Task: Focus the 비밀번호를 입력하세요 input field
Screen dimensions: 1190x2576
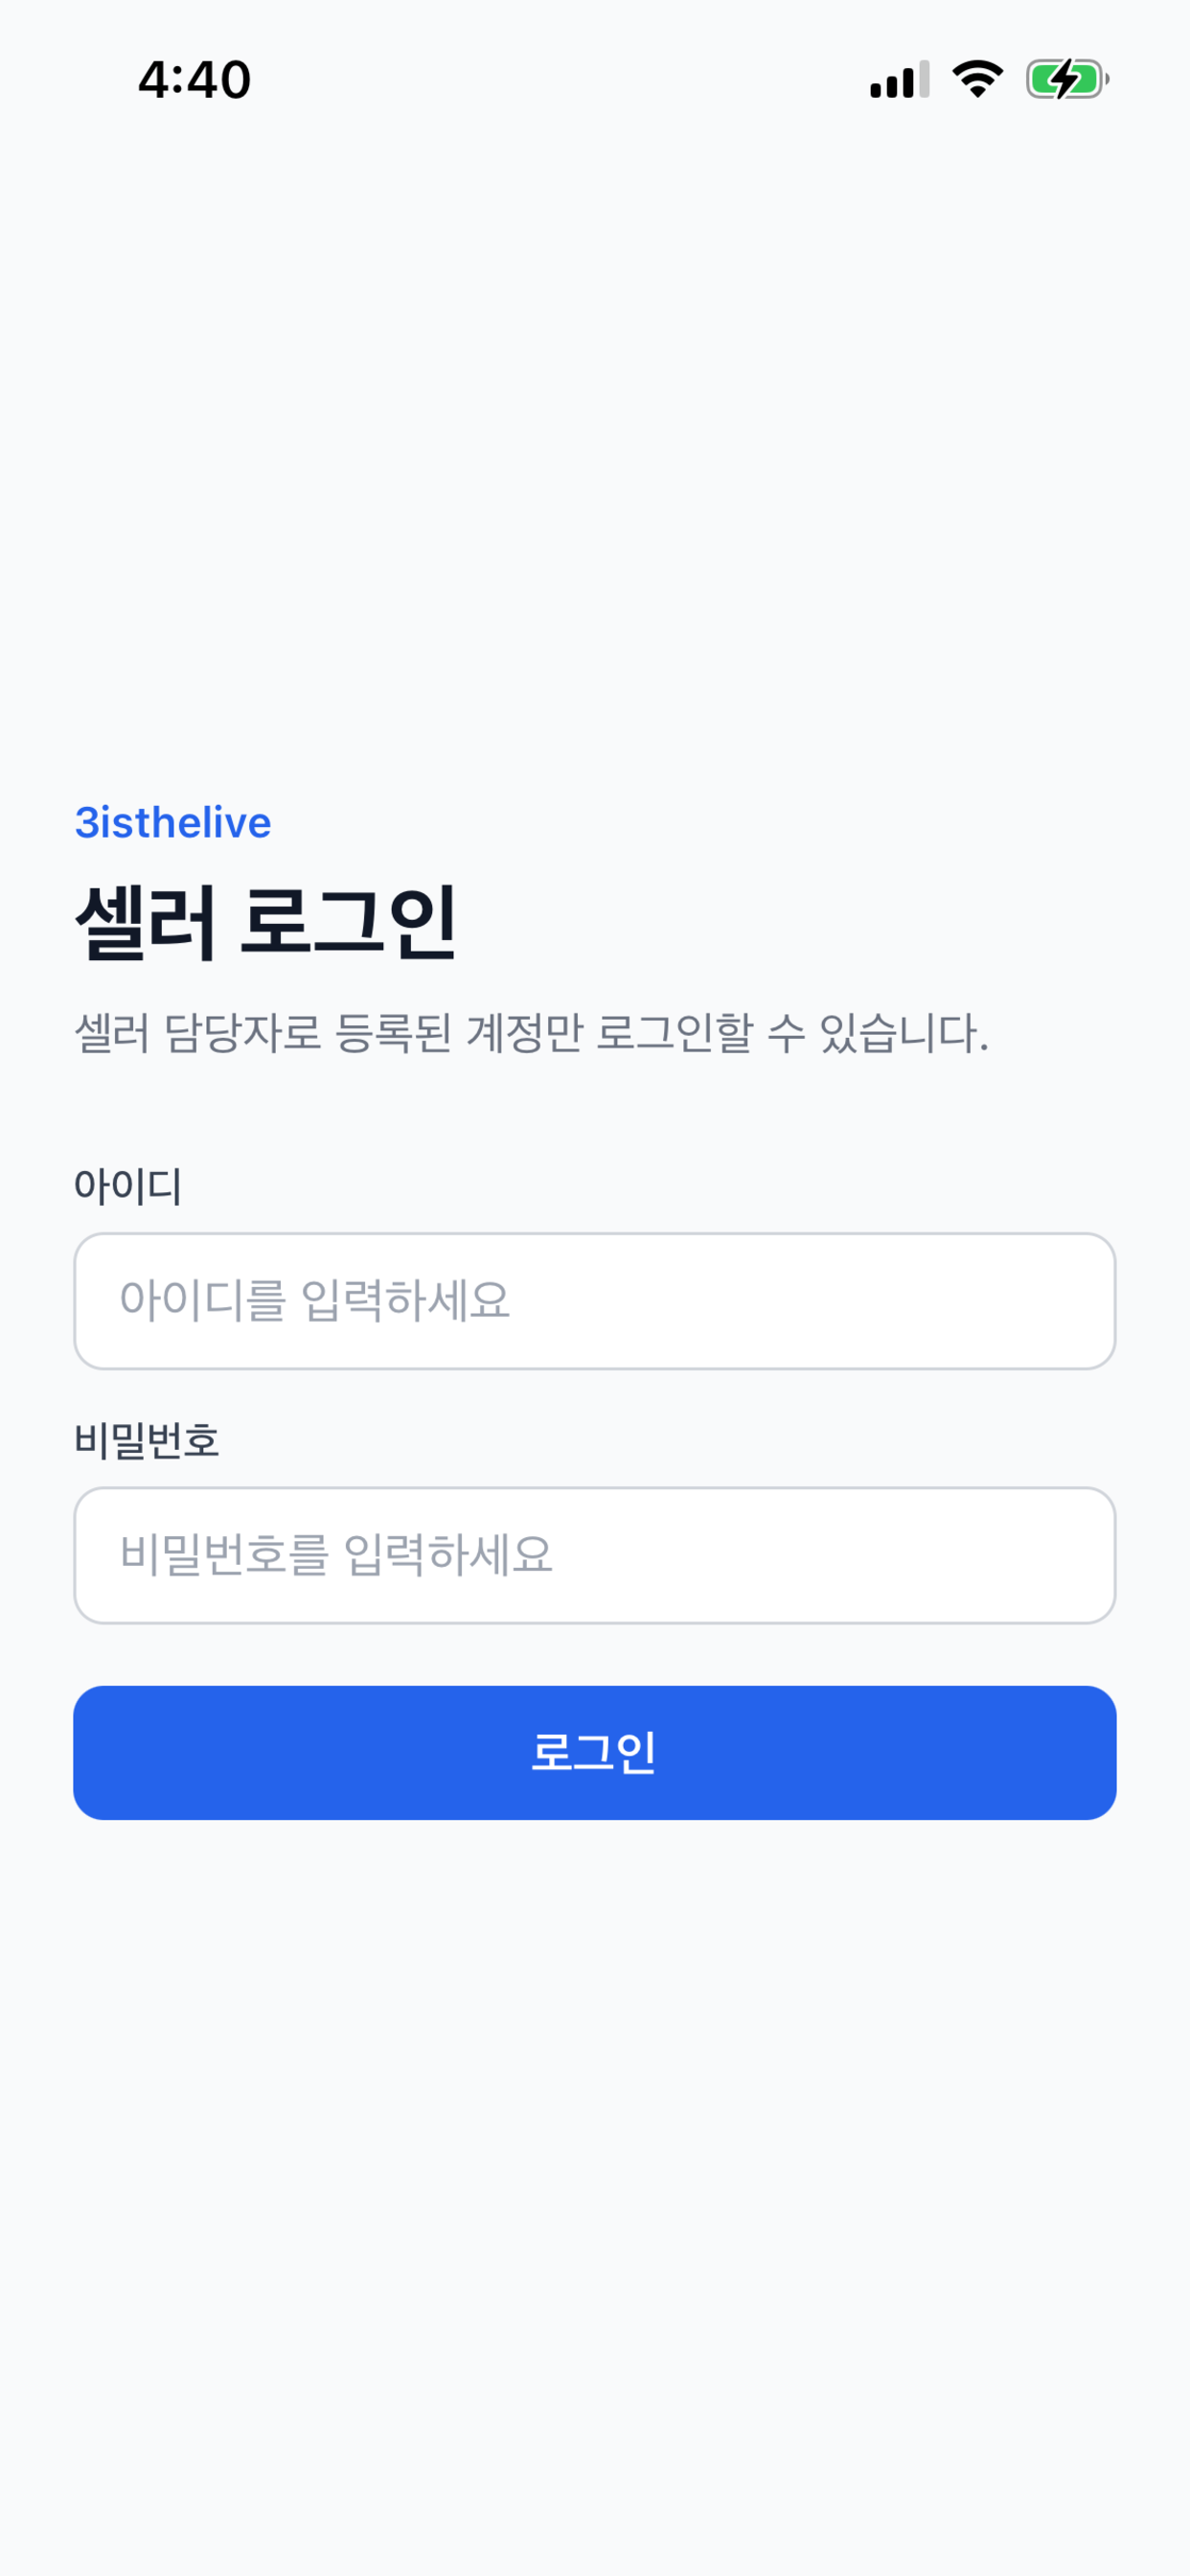Action: tap(595, 1555)
